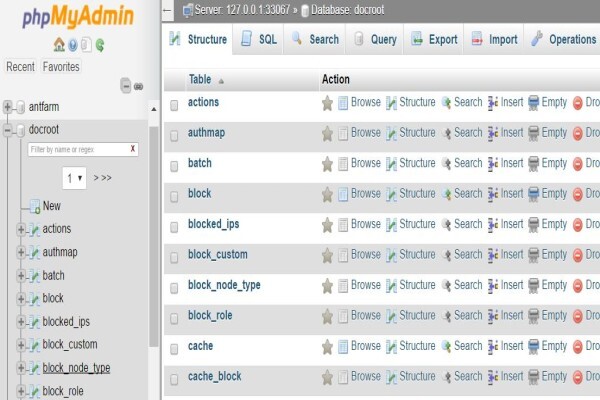This screenshot has height=400, width=600.
Task: Expand the block_node_type table in navigation tree
Action: [21, 368]
